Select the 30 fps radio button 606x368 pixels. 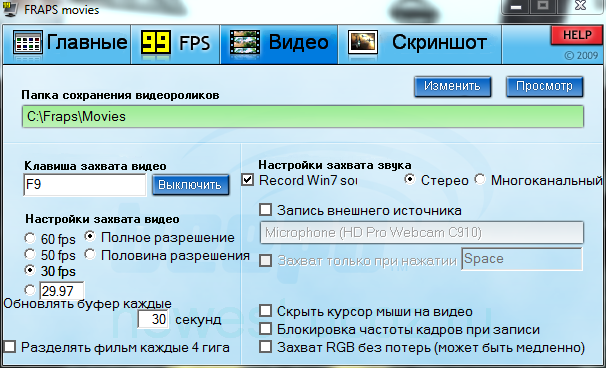(30, 270)
